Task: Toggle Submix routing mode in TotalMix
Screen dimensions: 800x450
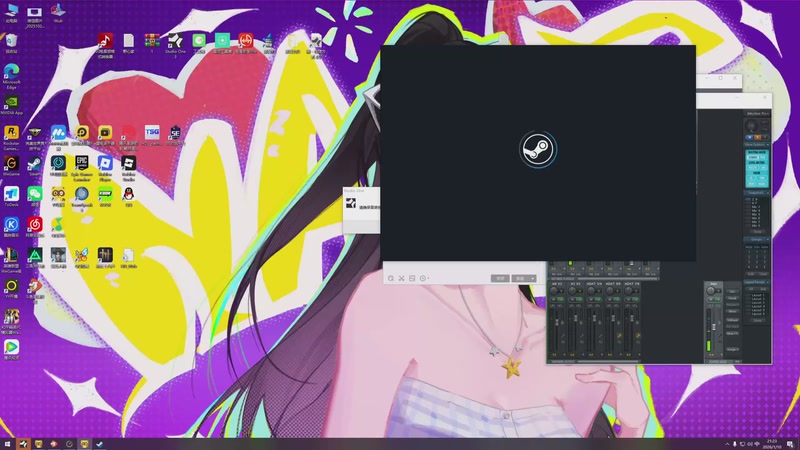Action: point(753,157)
